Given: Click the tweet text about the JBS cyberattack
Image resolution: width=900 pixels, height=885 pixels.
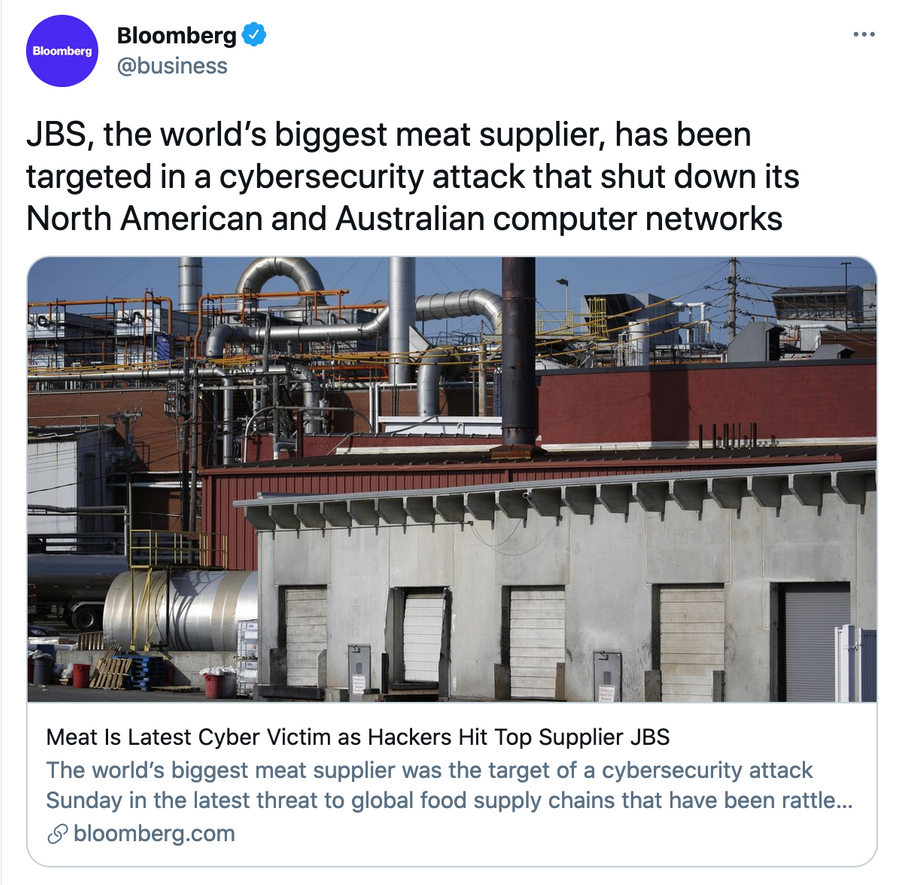Looking at the screenshot, I should click(412, 176).
